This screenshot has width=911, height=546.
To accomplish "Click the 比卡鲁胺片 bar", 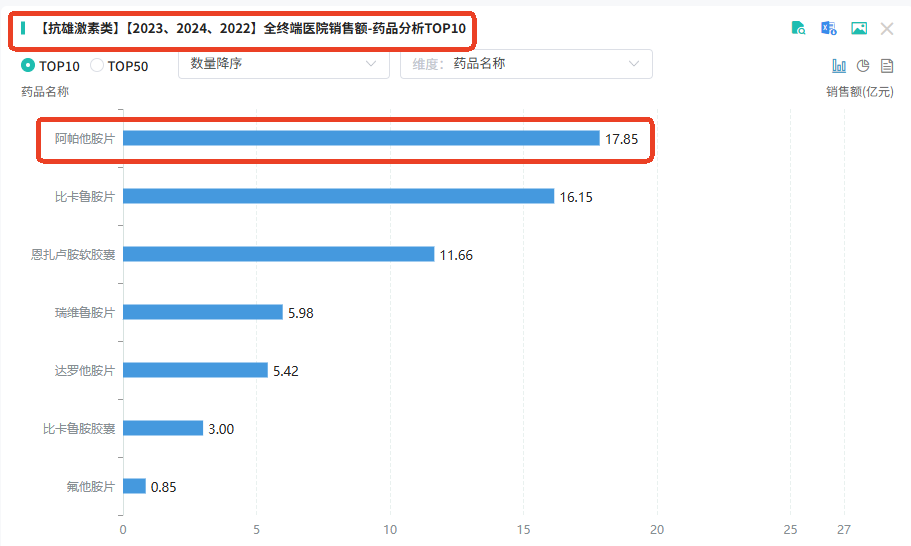I will (x=338, y=196).
